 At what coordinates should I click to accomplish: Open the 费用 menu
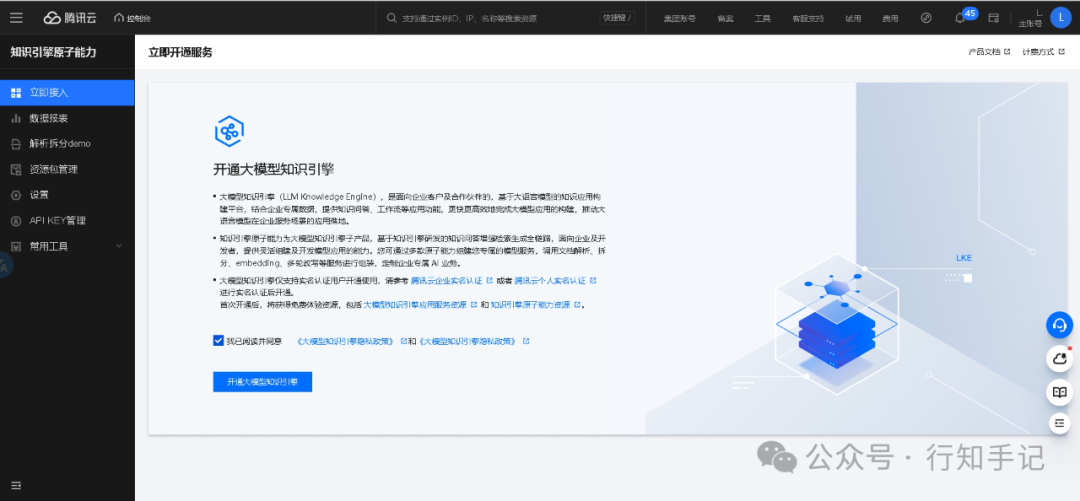click(890, 19)
